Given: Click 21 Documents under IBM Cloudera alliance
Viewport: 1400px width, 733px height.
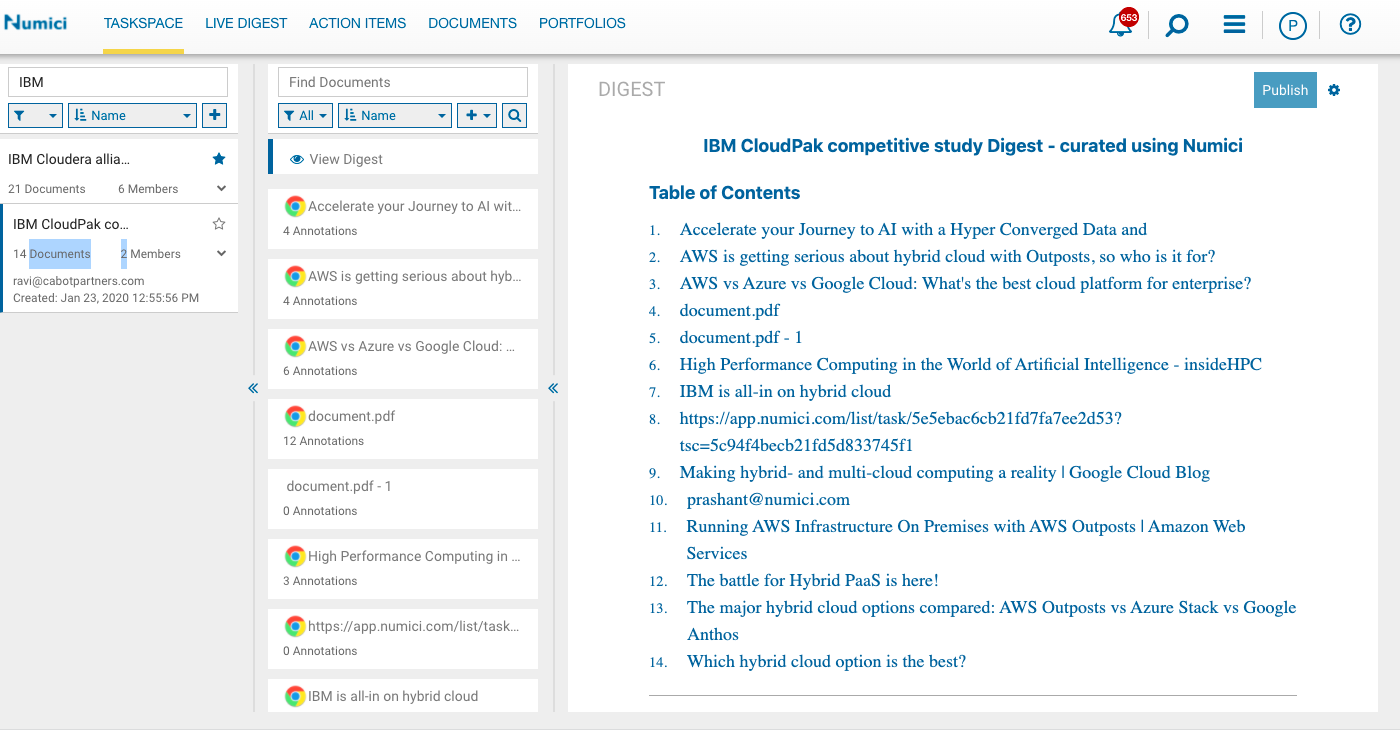Looking at the screenshot, I should (47, 189).
